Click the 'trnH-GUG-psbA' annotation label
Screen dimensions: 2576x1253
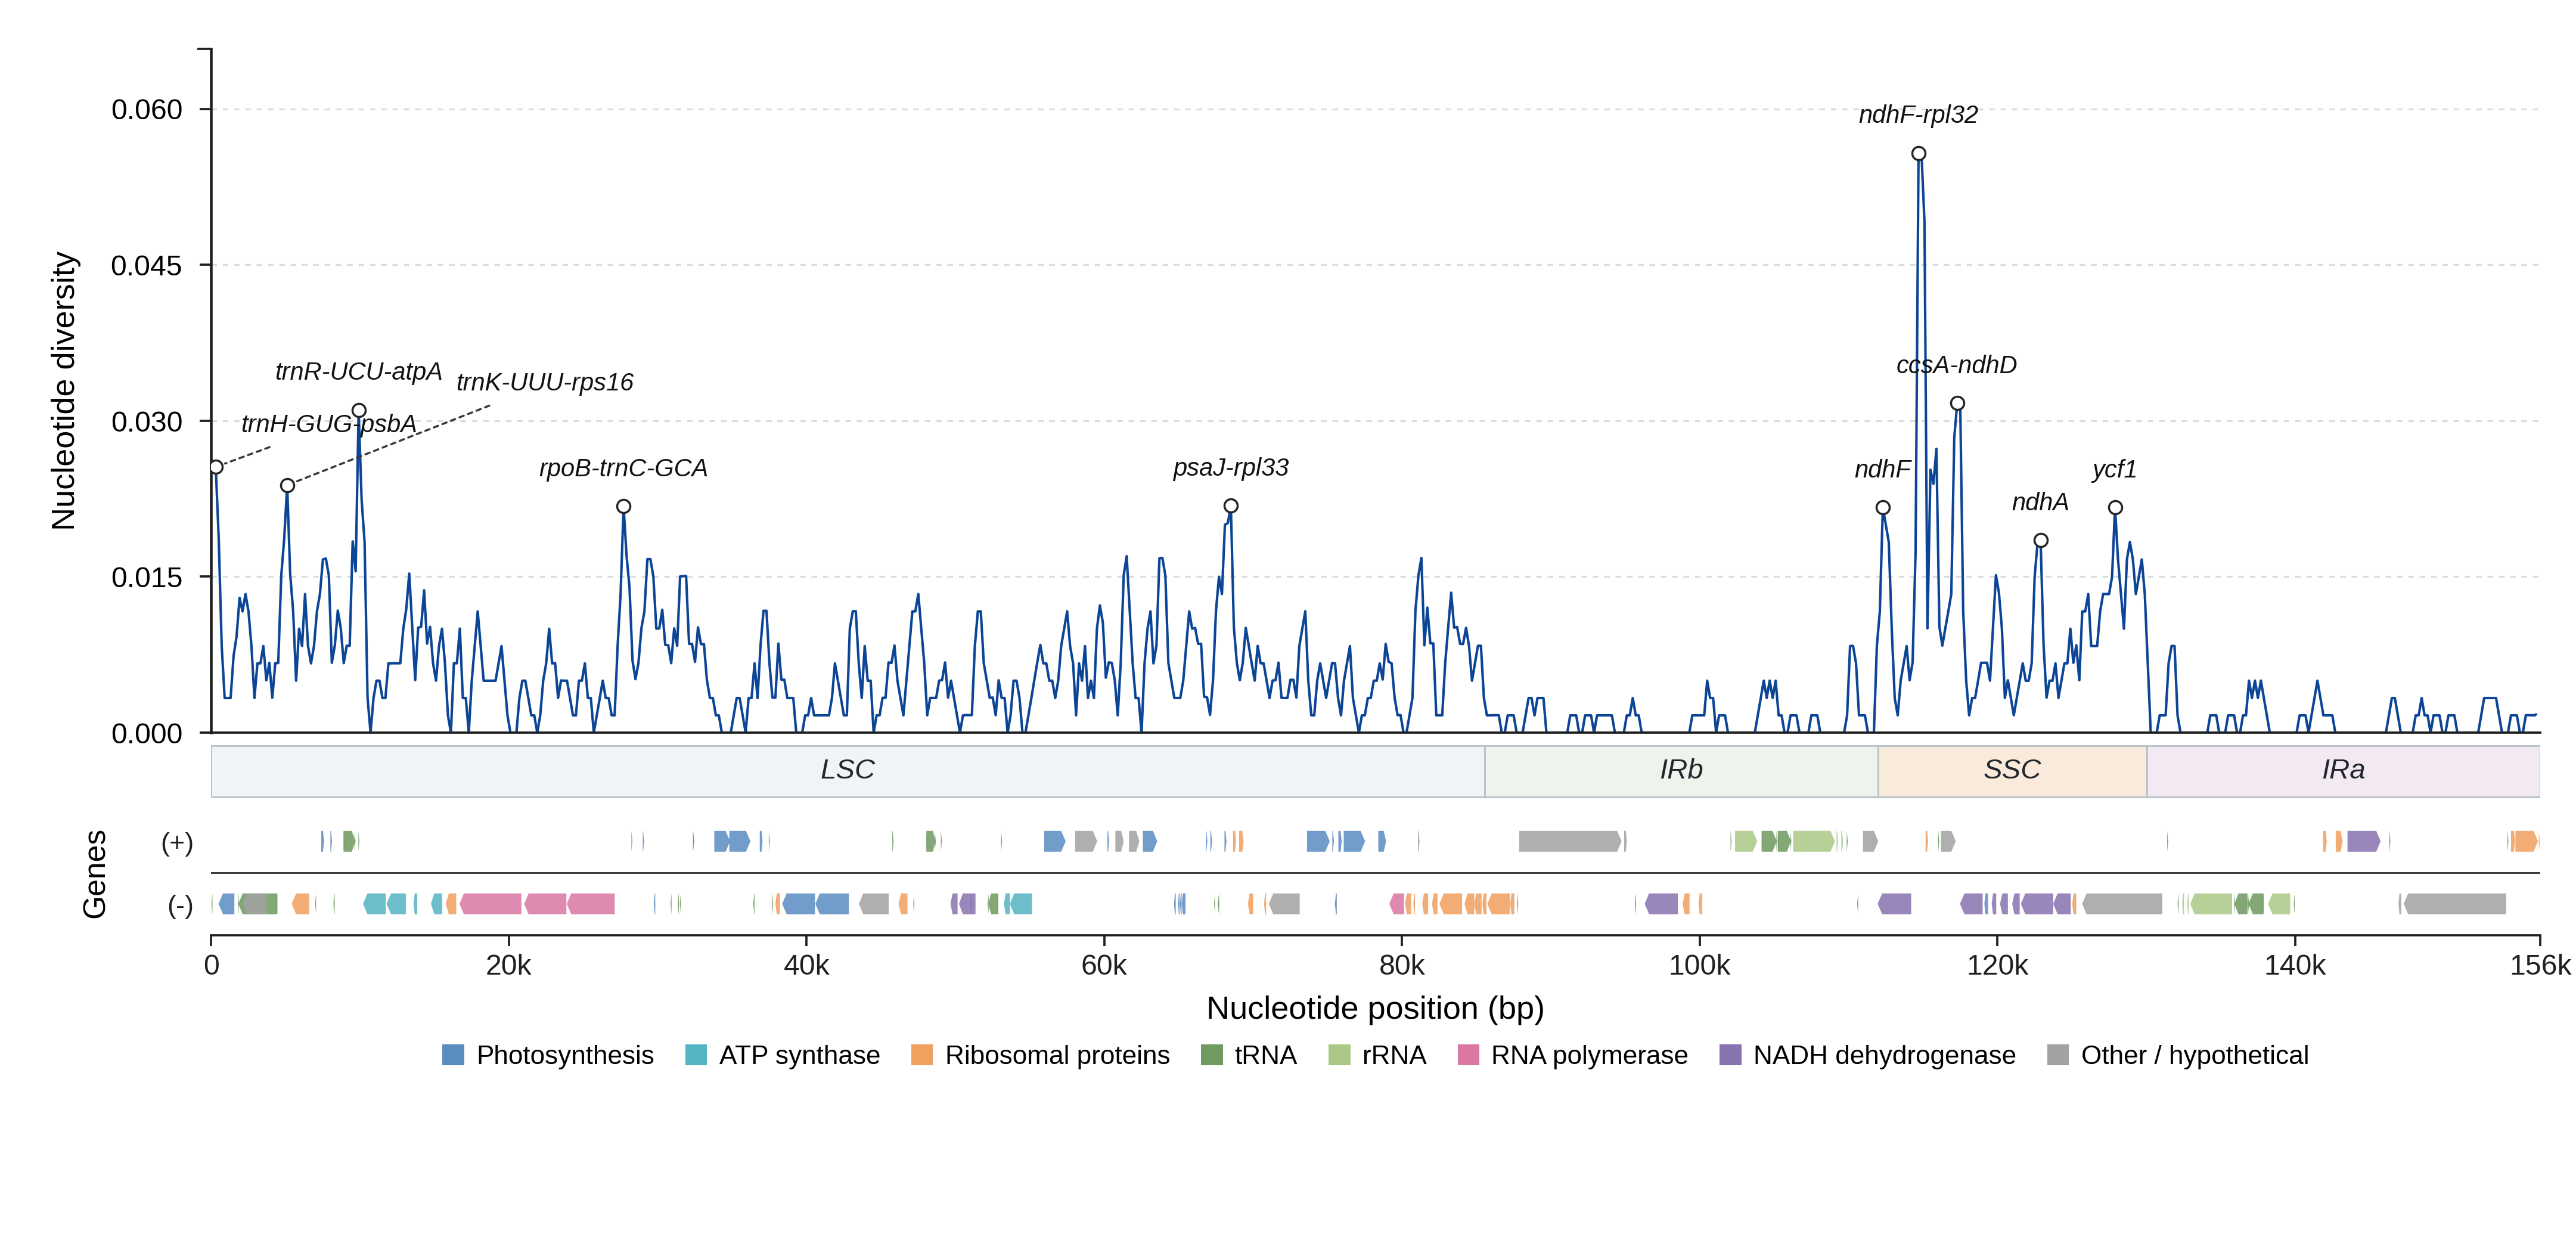pyautogui.click(x=329, y=424)
